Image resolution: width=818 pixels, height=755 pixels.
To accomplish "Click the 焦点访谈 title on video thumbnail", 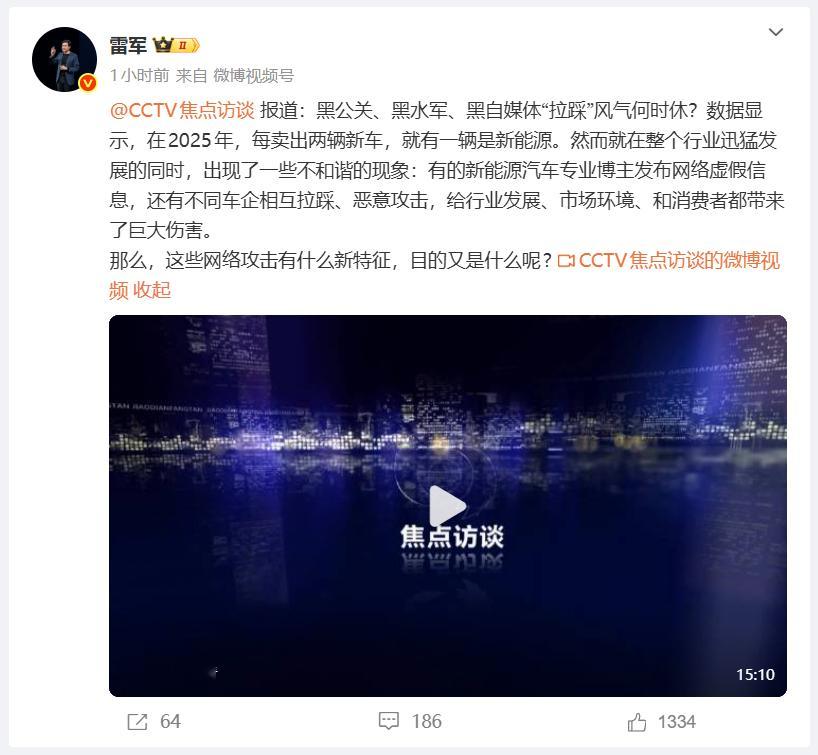I will pyautogui.click(x=452, y=537).
